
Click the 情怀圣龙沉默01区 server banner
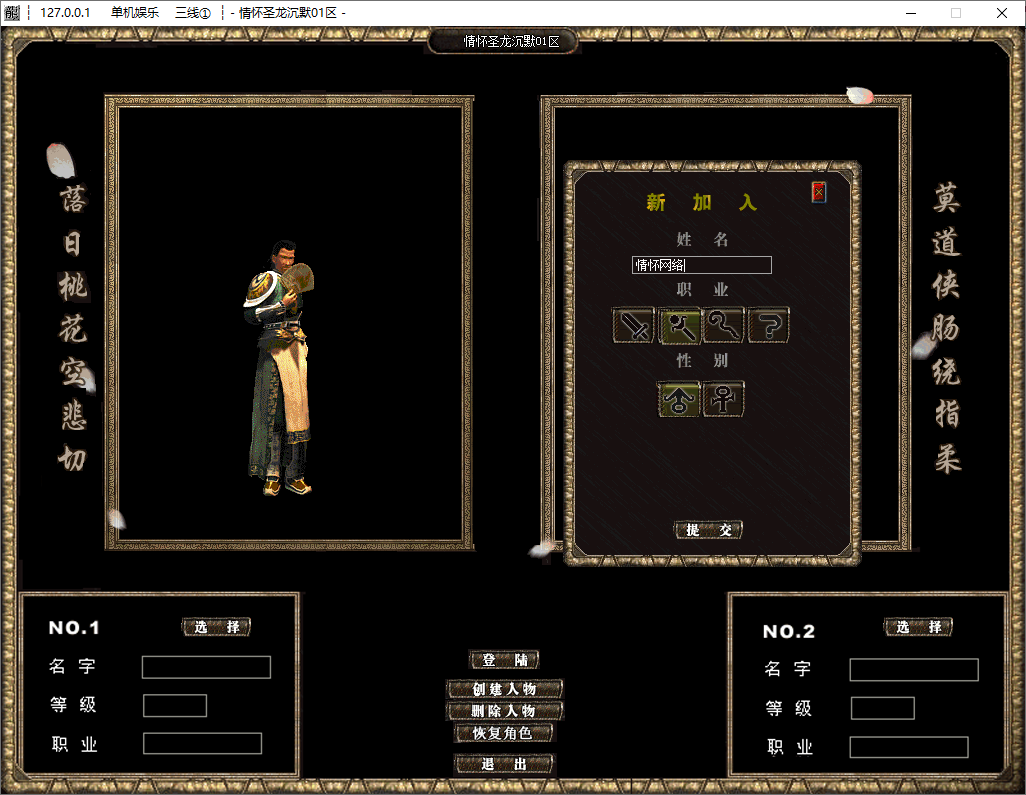coord(512,41)
